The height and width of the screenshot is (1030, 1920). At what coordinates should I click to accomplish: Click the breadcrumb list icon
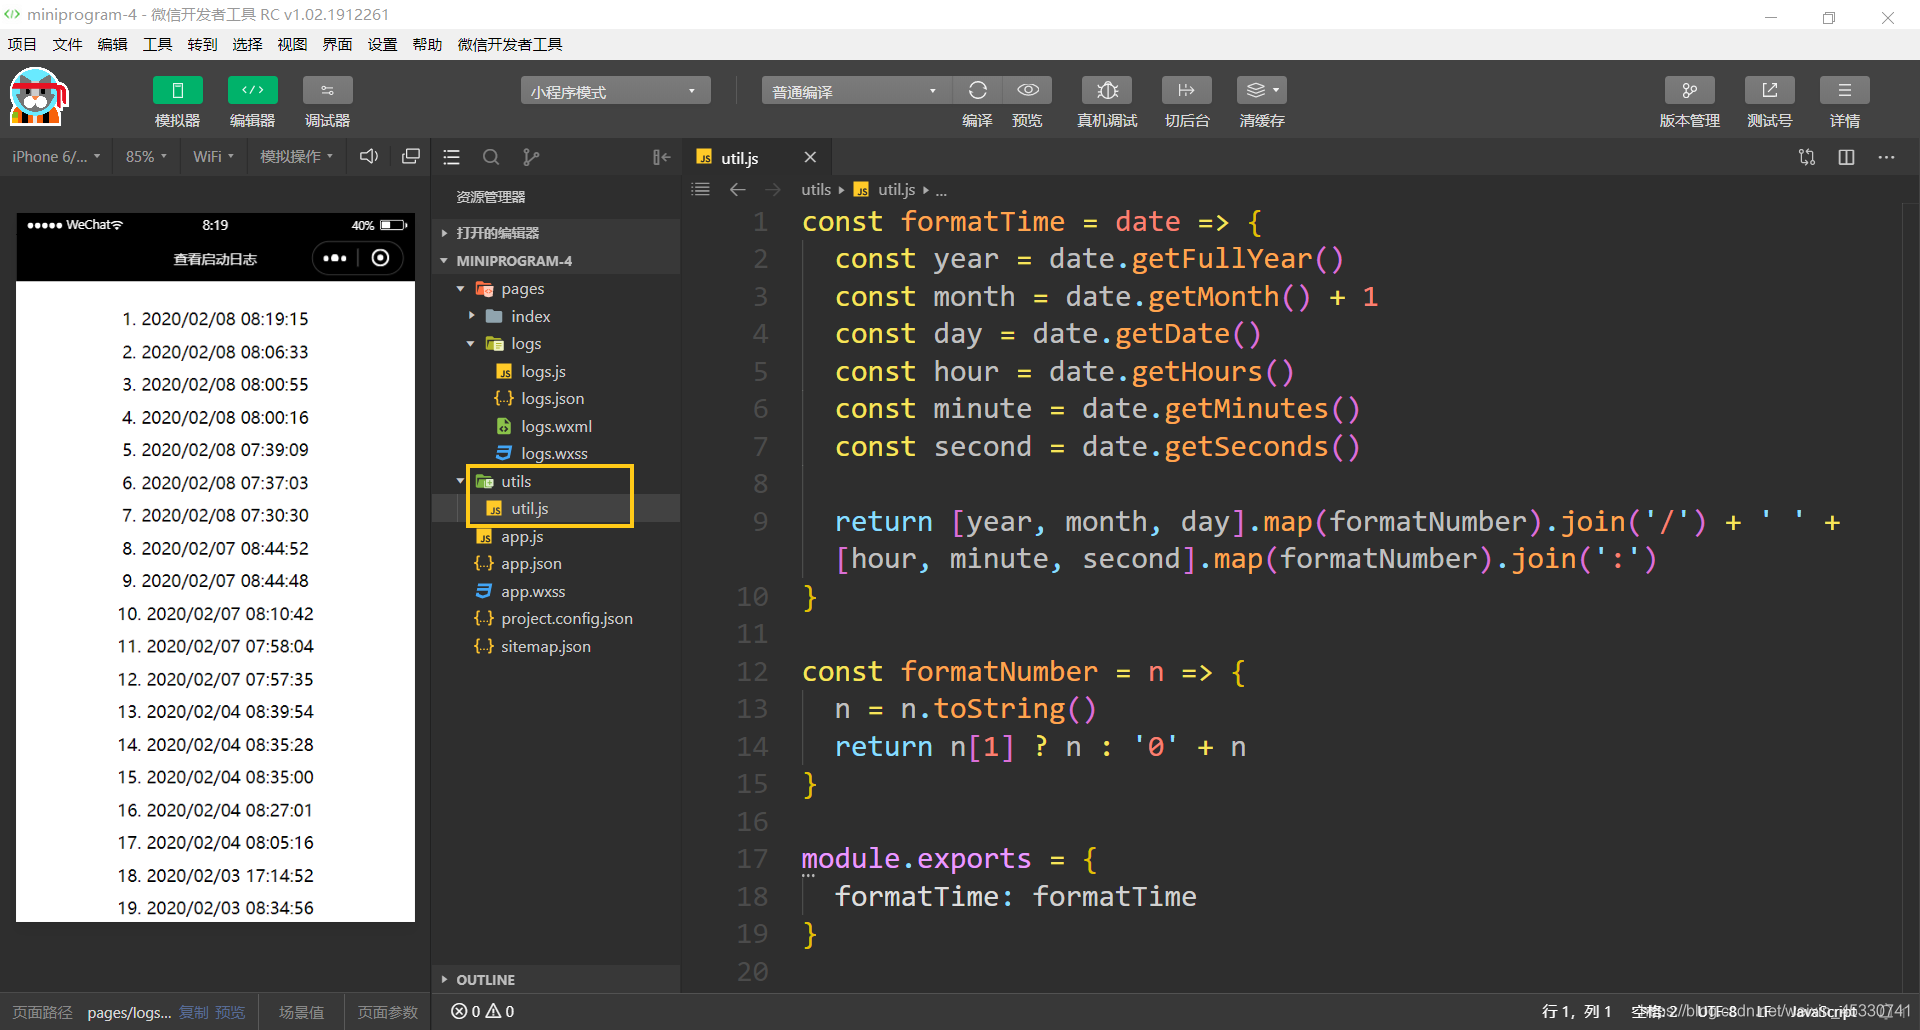coord(700,189)
